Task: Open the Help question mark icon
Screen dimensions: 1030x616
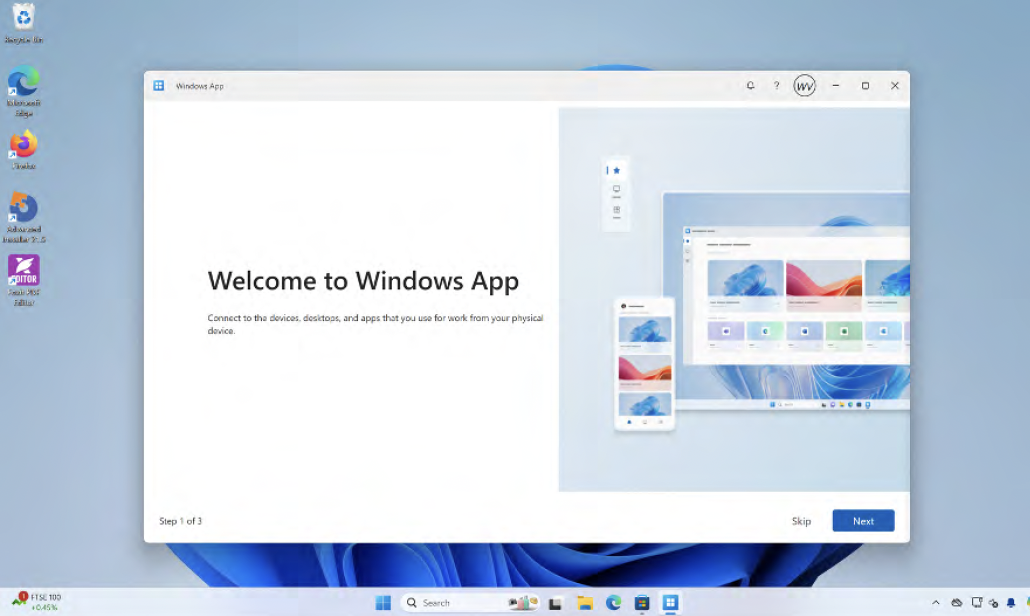Action: [x=776, y=85]
